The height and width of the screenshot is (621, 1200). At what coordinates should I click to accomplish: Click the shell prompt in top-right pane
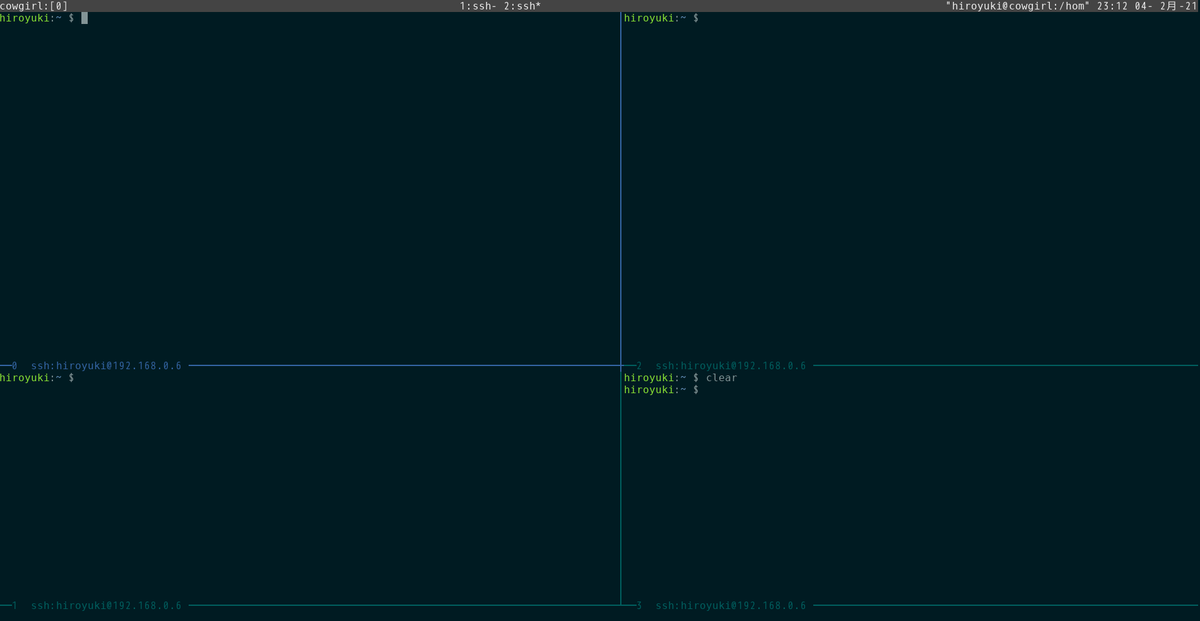(658, 17)
